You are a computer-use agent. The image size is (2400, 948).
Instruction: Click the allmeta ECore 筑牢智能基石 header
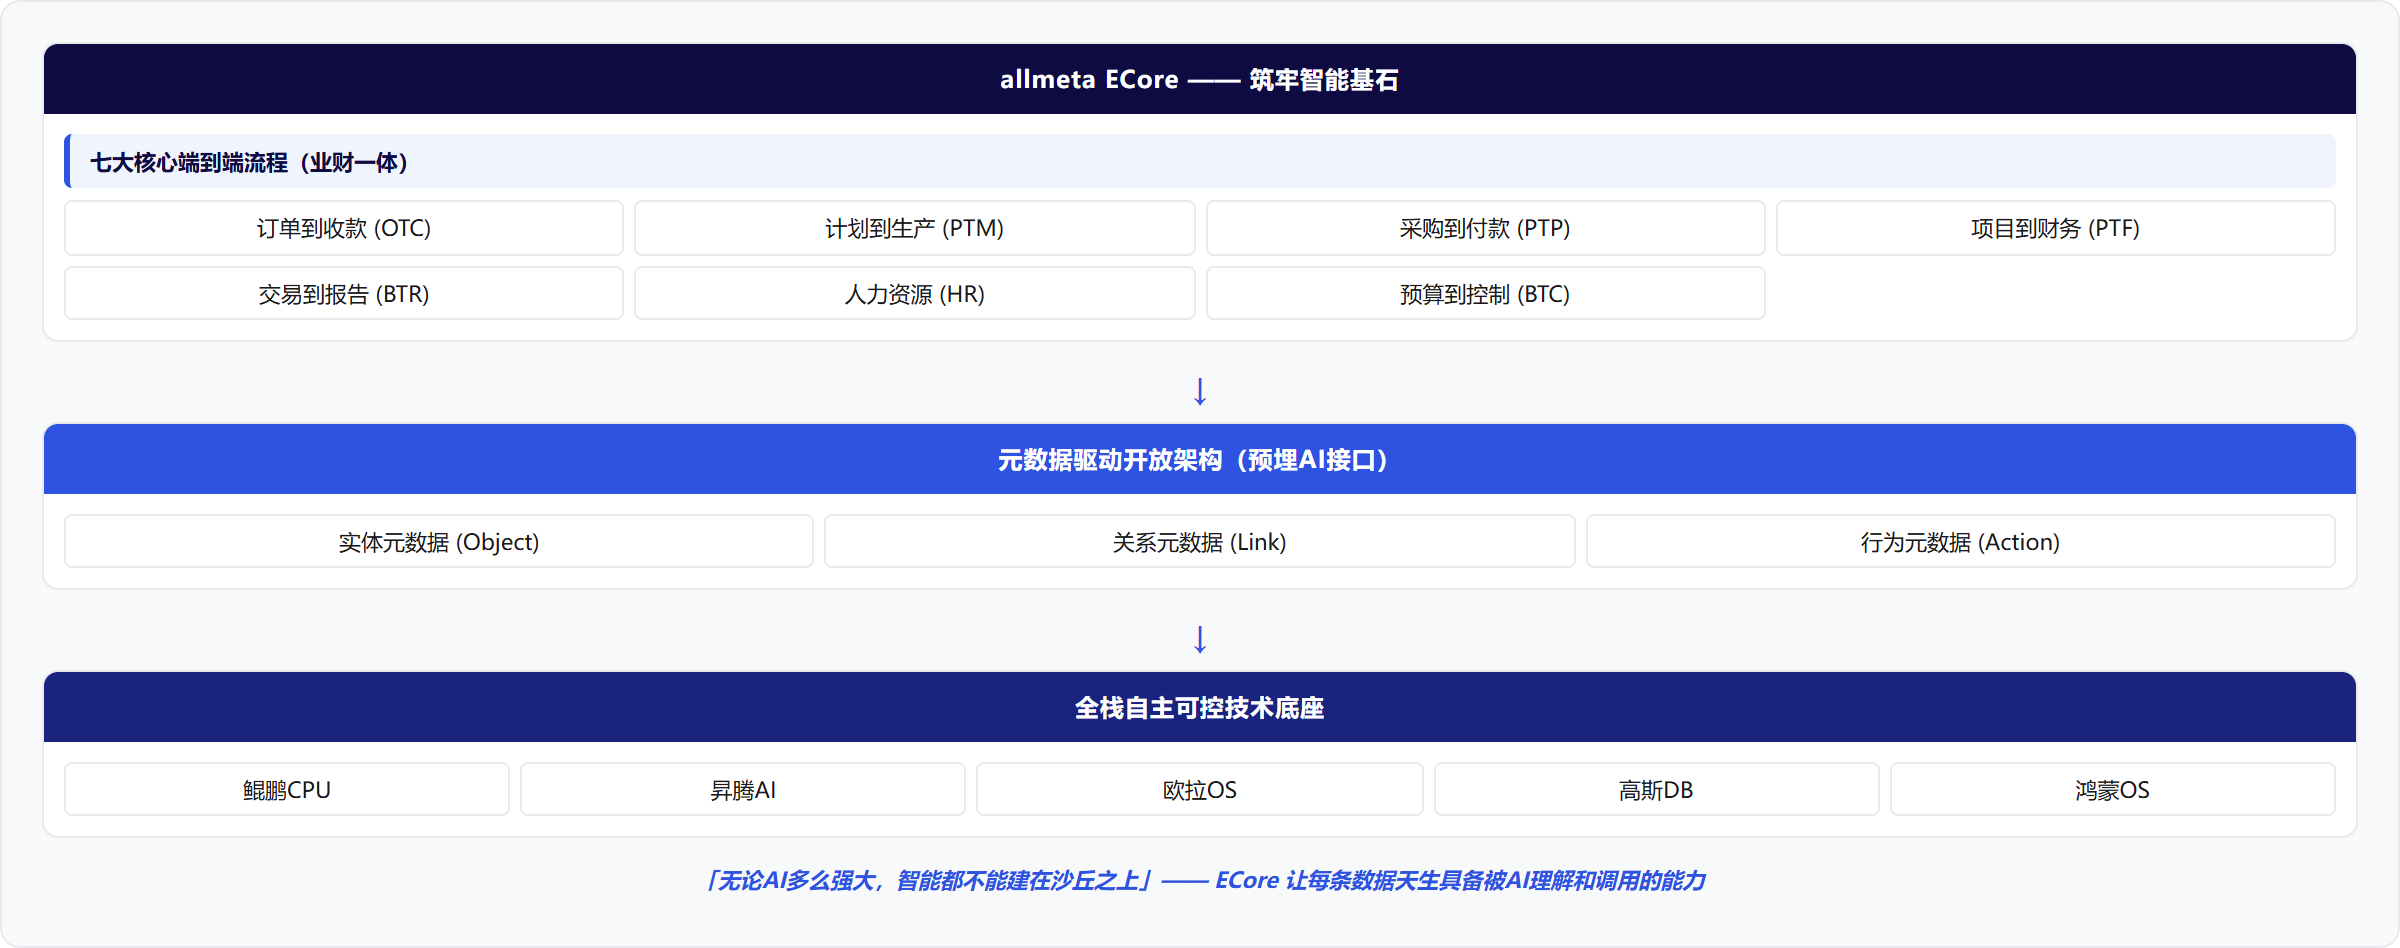click(x=1200, y=79)
